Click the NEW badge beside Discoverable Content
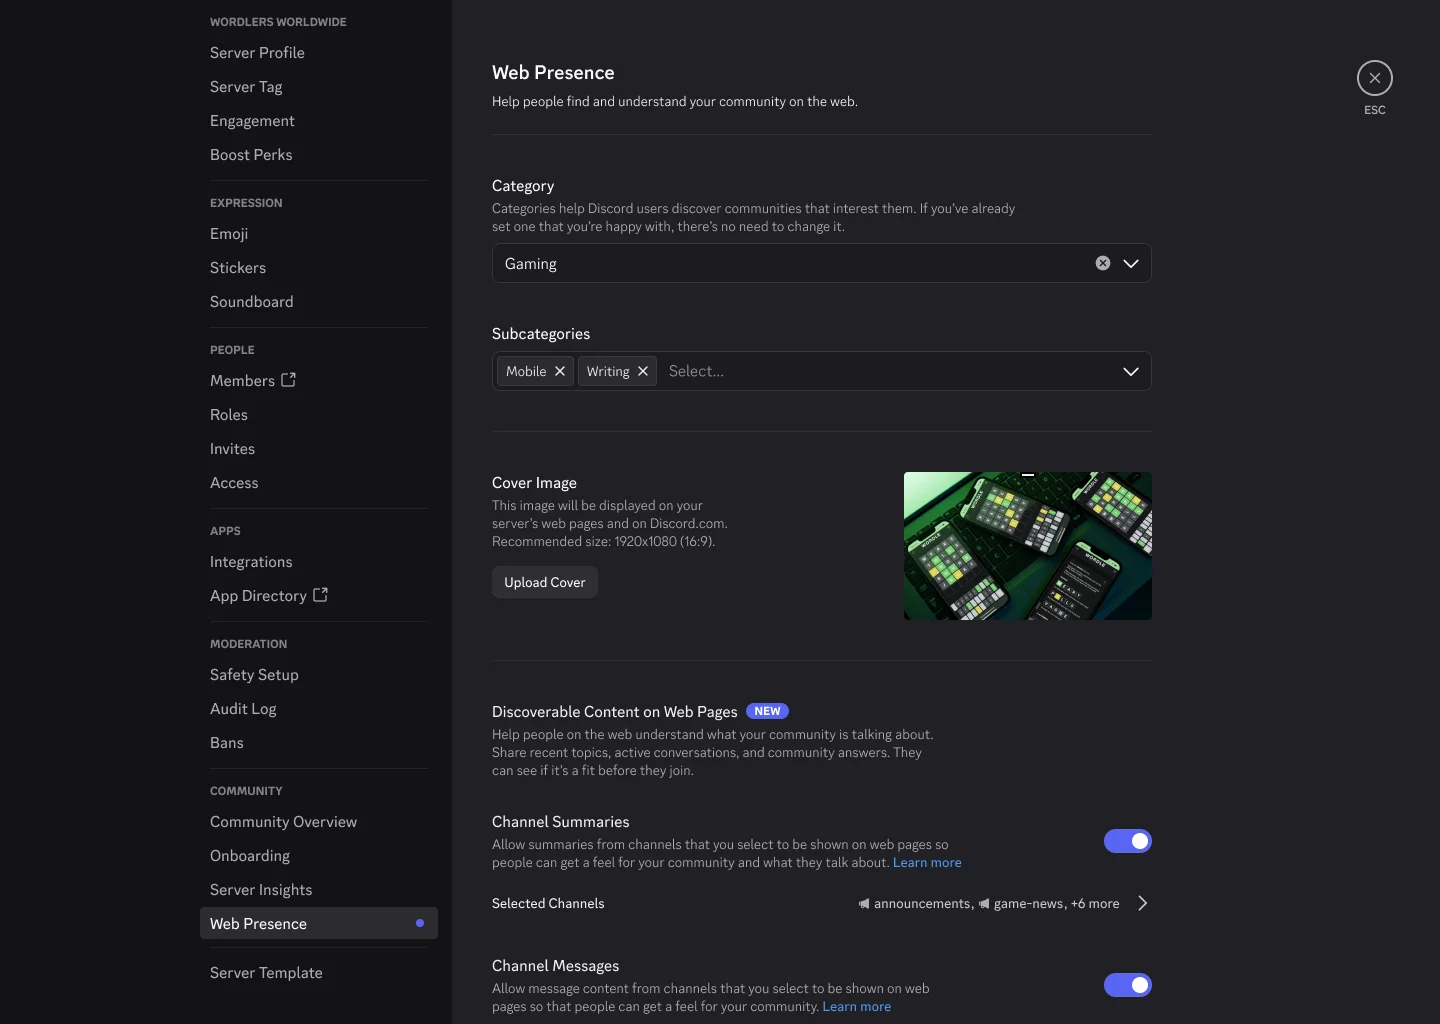 (x=767, y=711)
